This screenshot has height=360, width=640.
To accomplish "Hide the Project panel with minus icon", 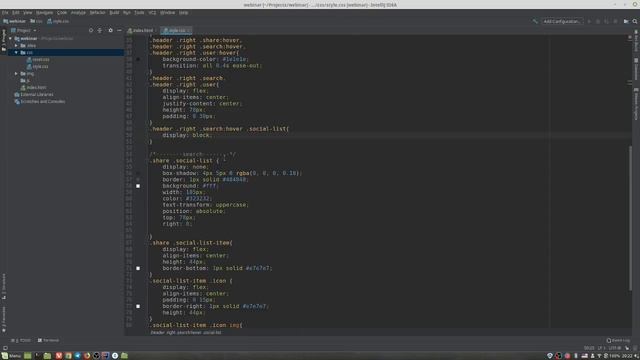I will tap(119, 30).
